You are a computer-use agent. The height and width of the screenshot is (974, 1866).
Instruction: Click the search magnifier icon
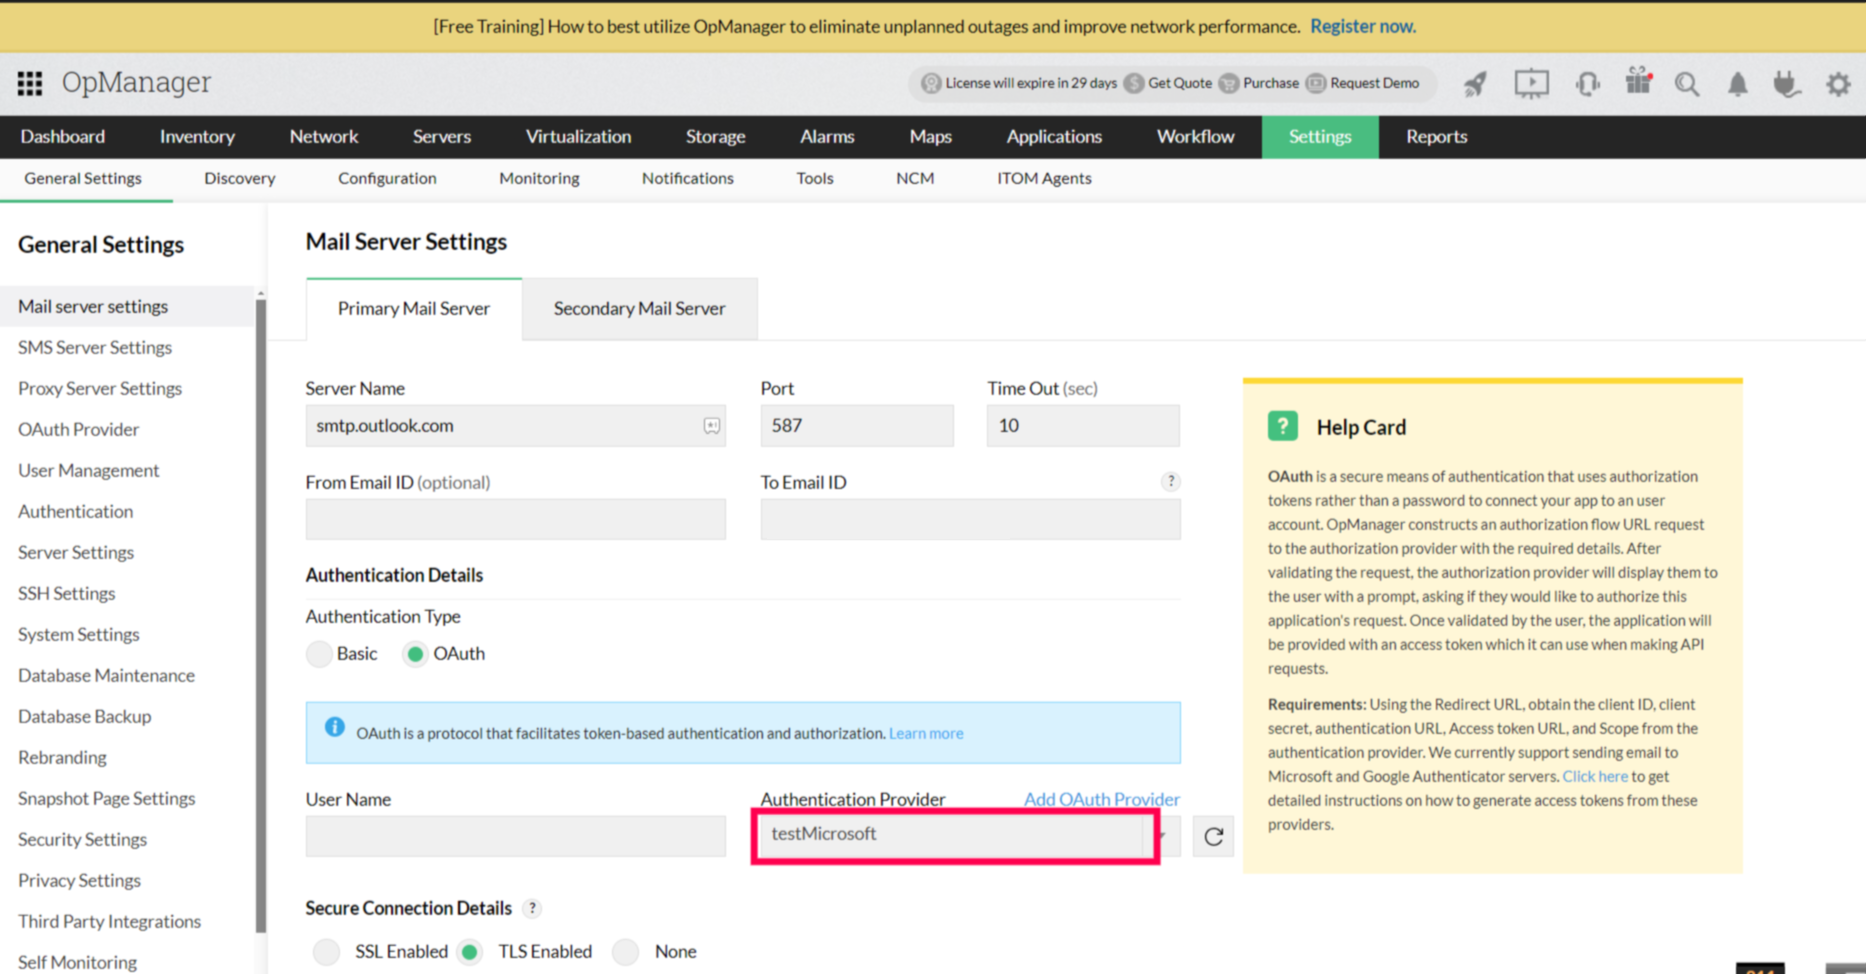1687,84
